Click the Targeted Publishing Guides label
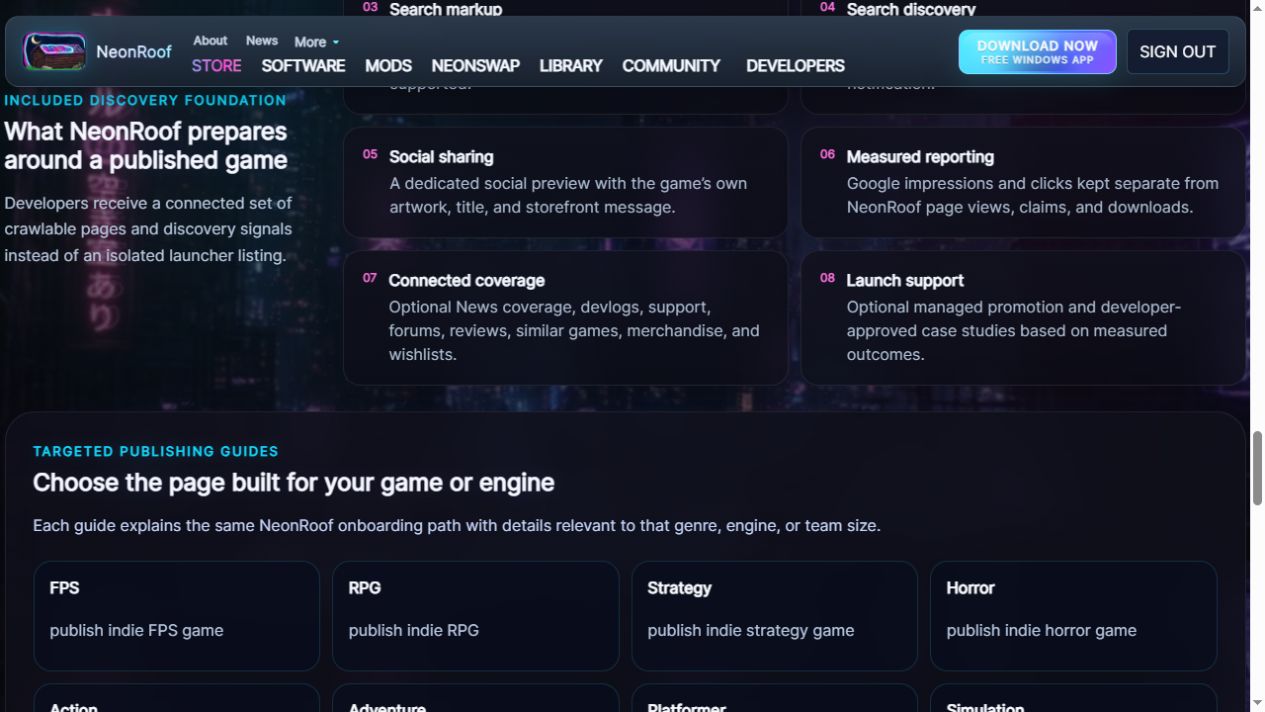 pos(156,452)
